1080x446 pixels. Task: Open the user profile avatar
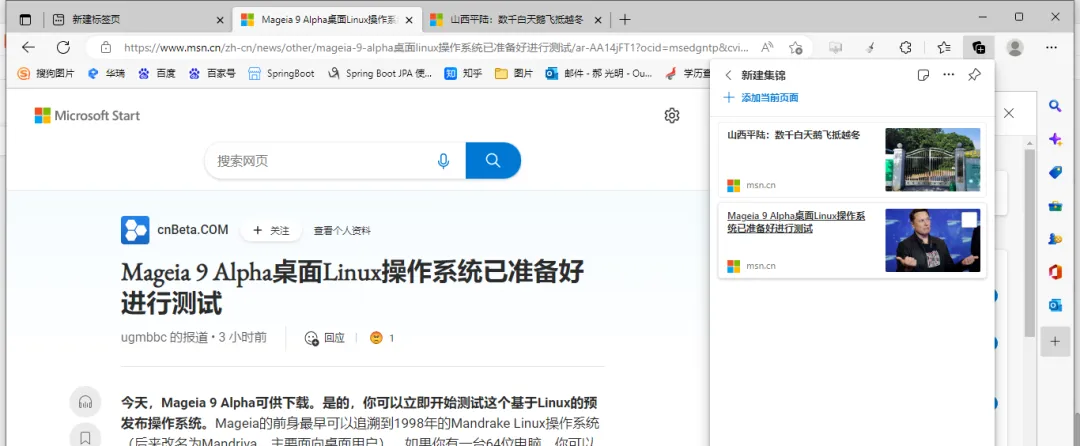click(x=1015, y=47)
